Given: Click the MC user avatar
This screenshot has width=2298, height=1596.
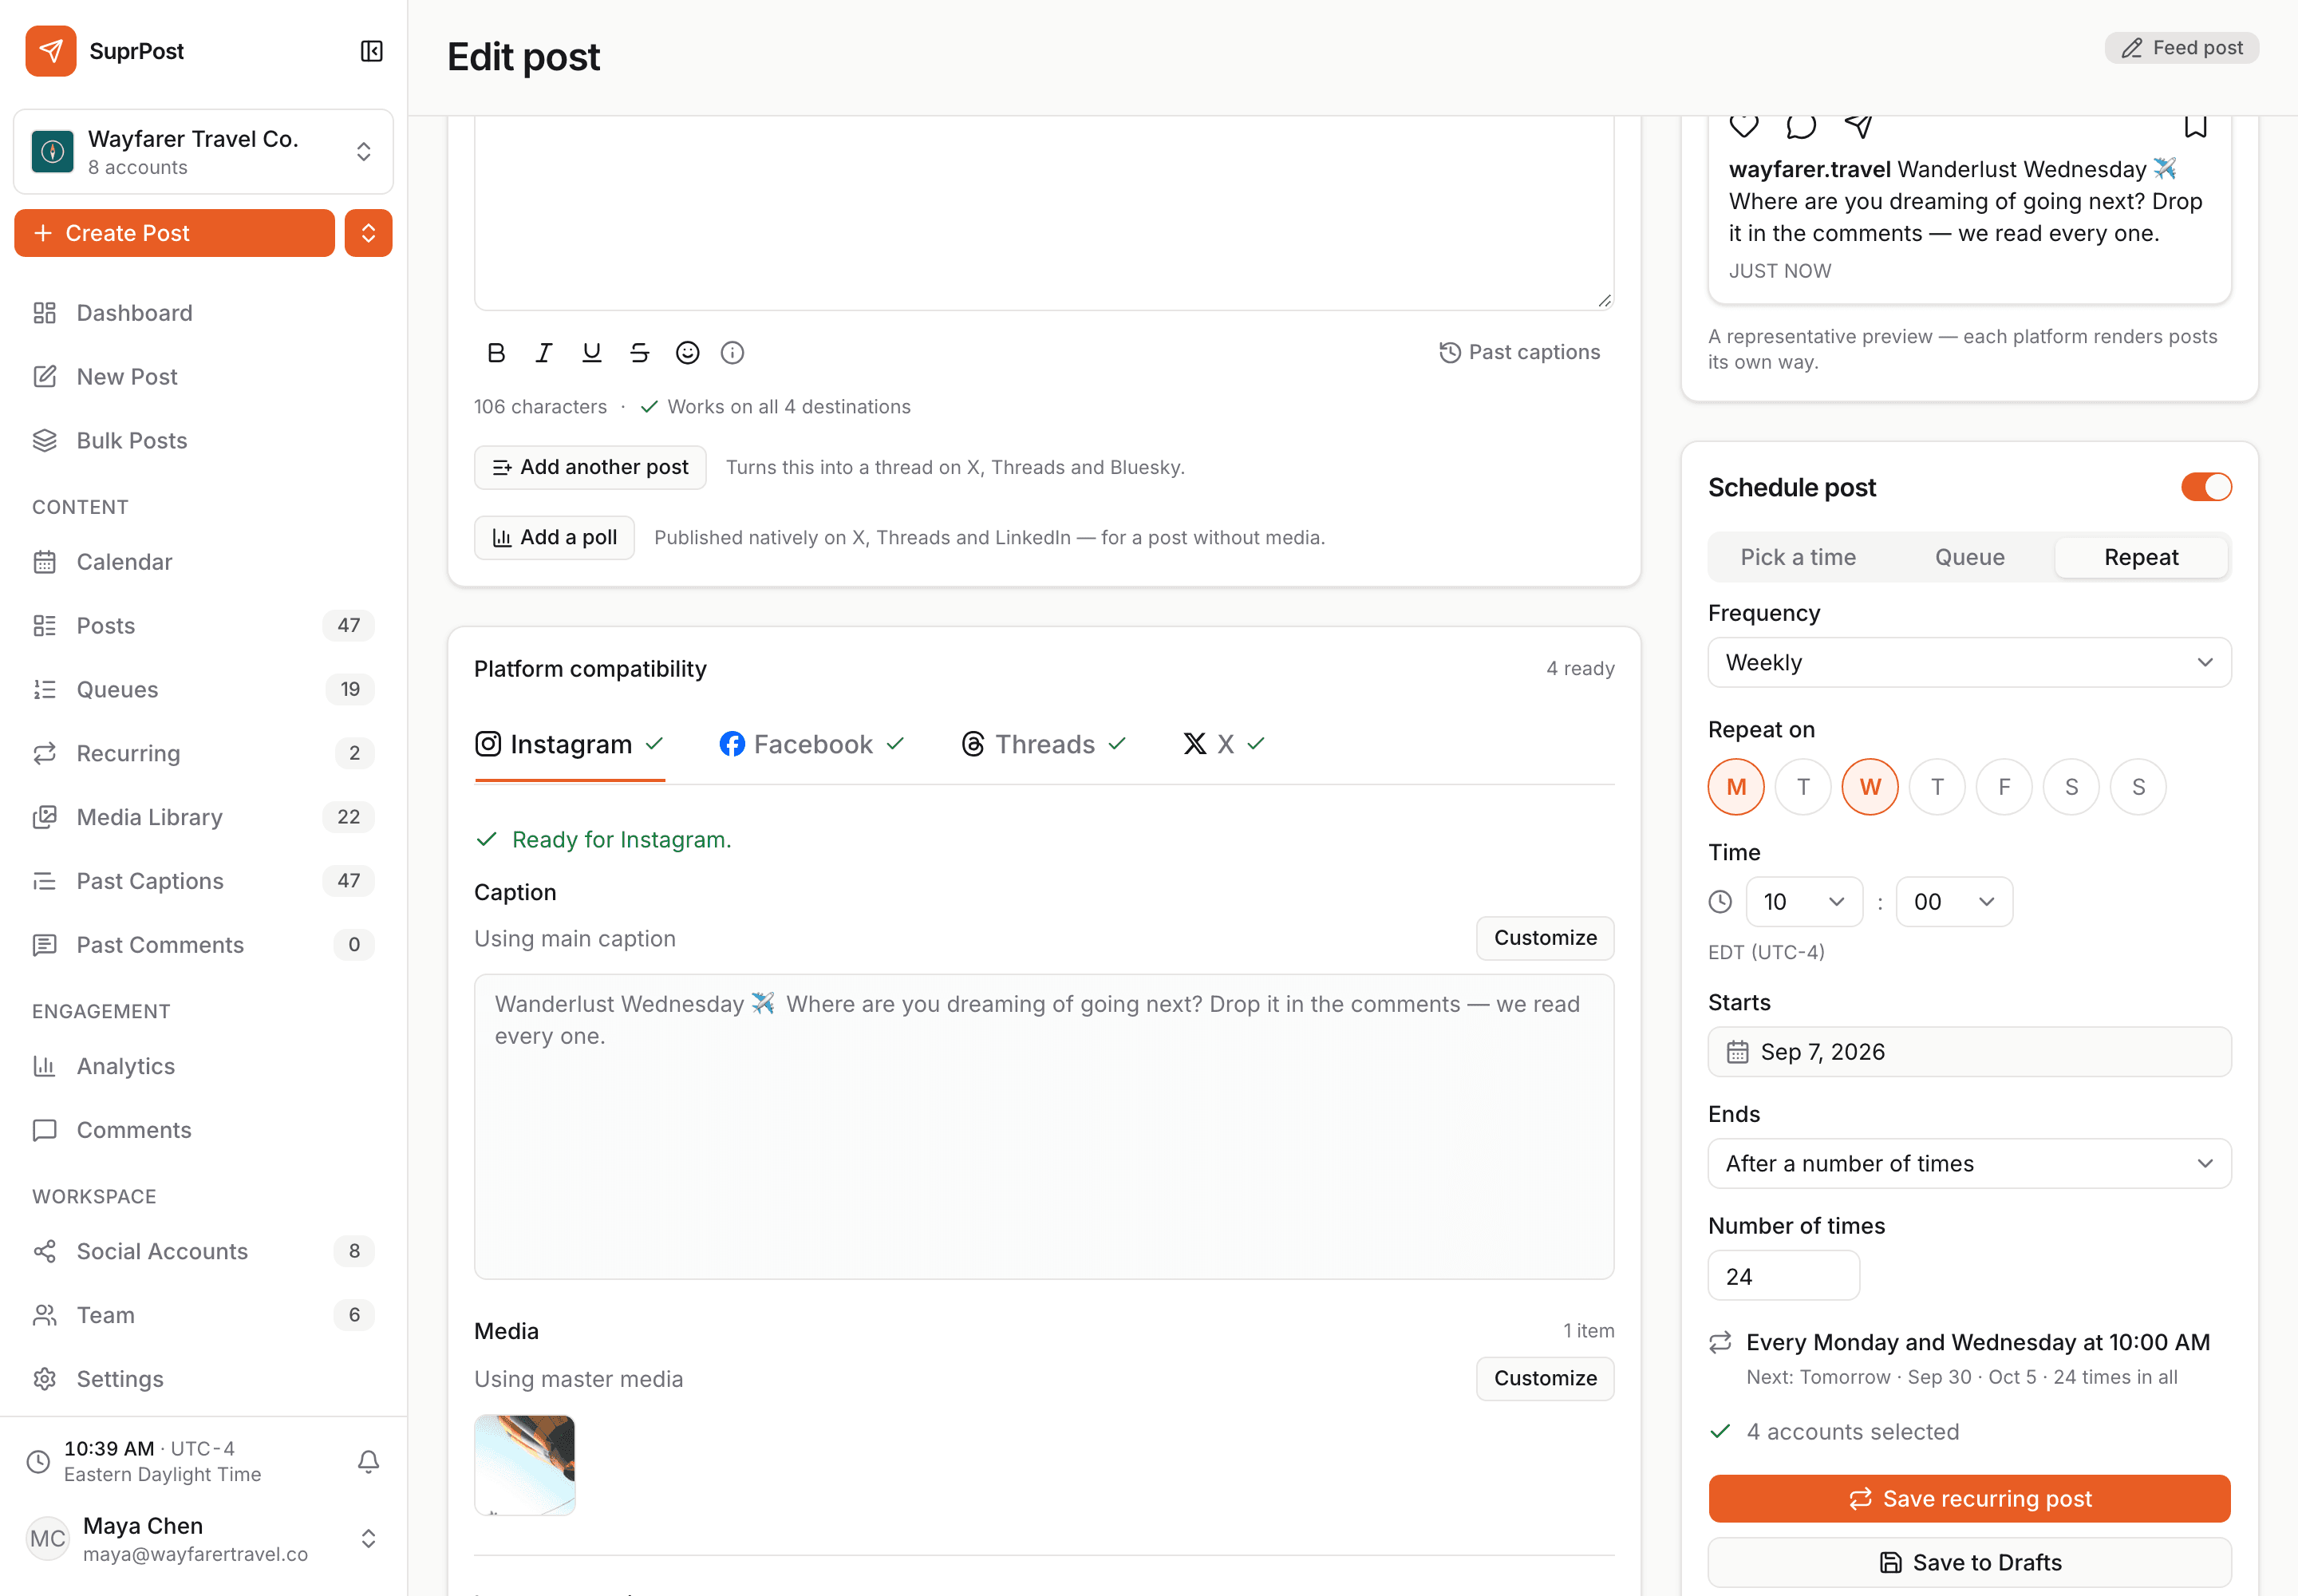Looking at the screenshot, I should (x=47, y=1538).
